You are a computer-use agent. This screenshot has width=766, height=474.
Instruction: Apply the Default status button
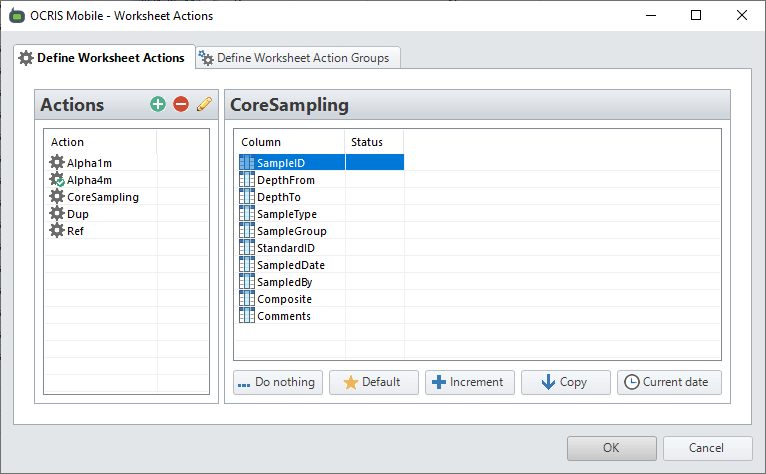click(x=373, y=382)
